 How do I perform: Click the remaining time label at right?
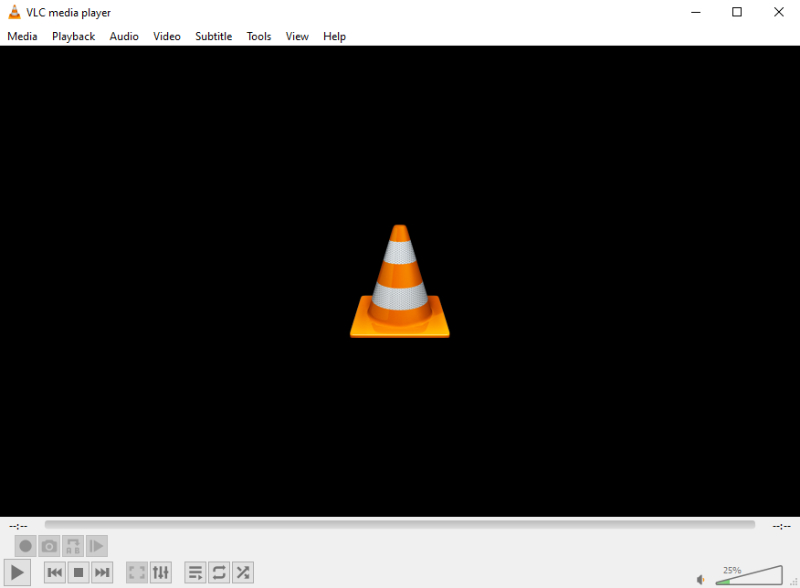coord(781,526)
